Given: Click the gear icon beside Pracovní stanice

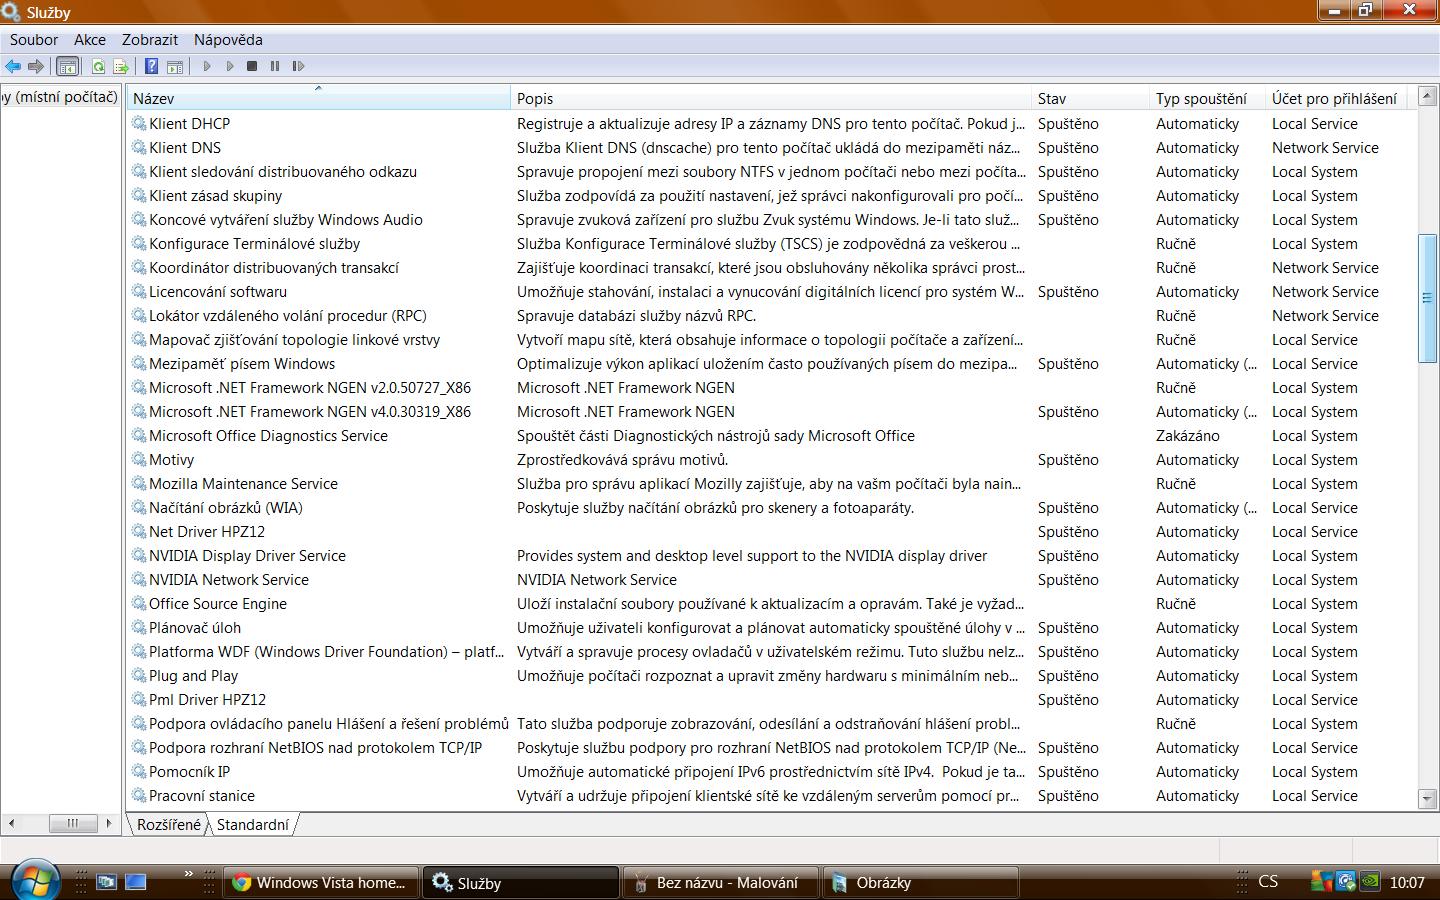Looking at the screenshot, I should (x=139, y=796).
